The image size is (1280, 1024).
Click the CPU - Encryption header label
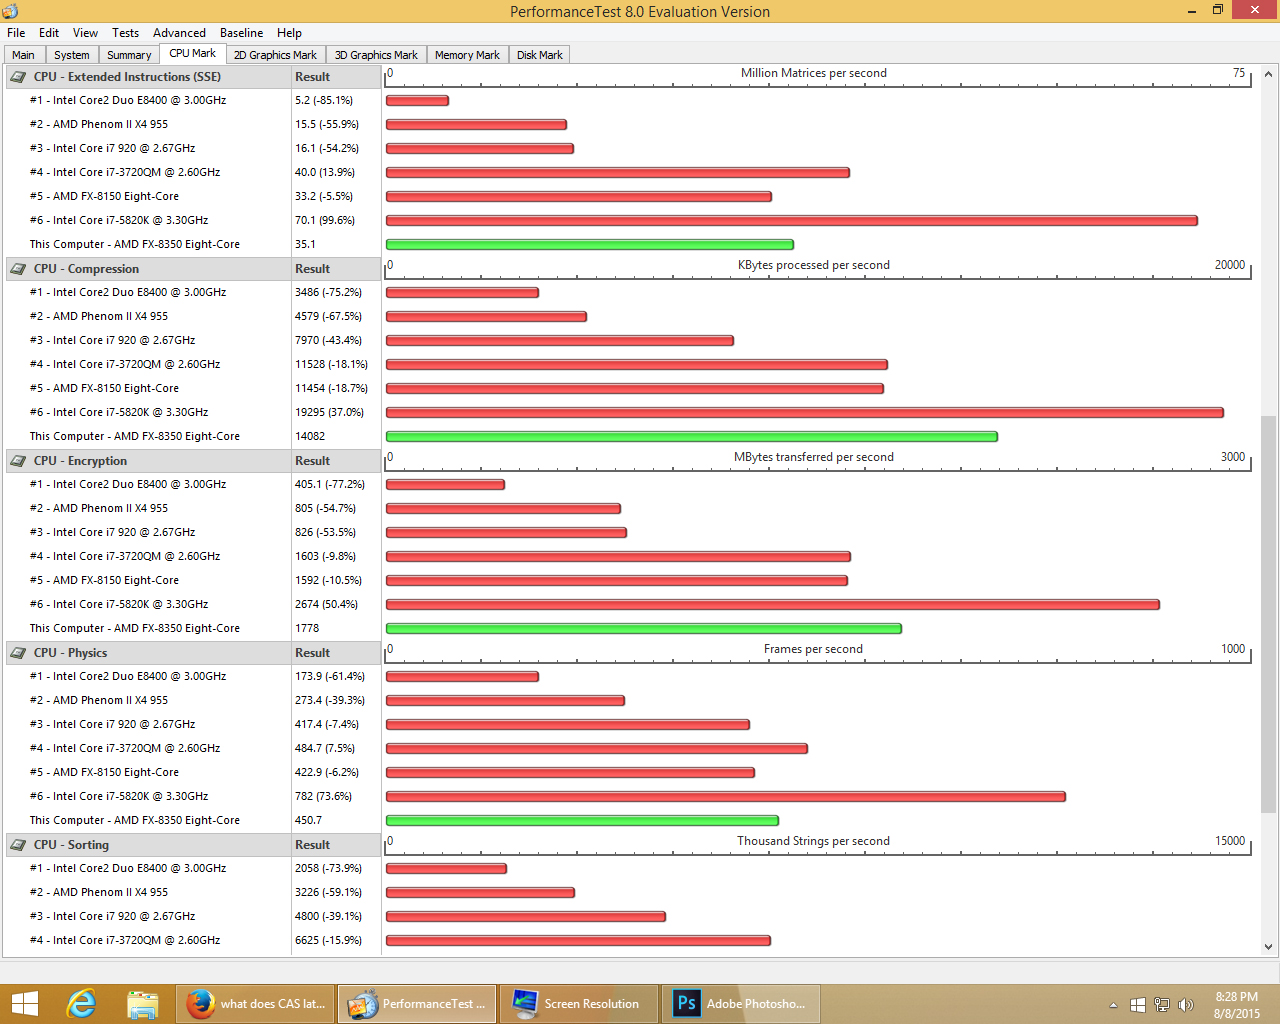tap(80, 461)
